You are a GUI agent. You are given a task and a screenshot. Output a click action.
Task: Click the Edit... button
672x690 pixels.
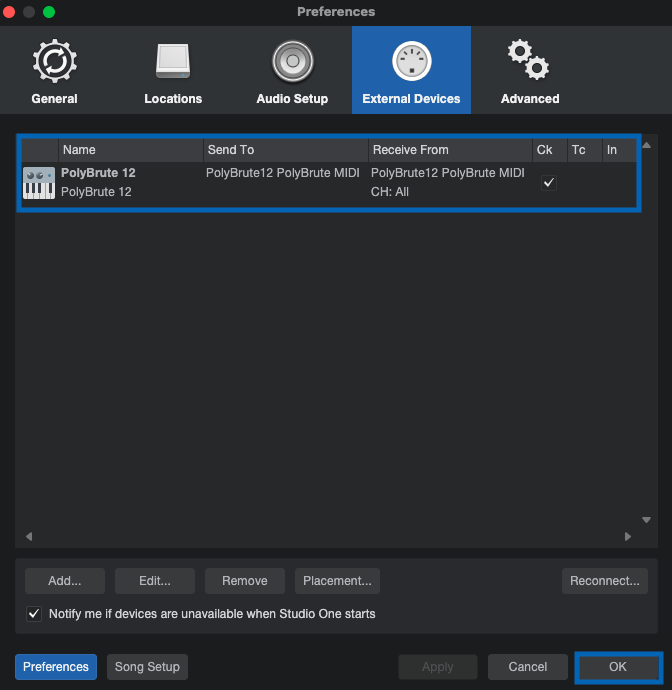click(154, 580)
